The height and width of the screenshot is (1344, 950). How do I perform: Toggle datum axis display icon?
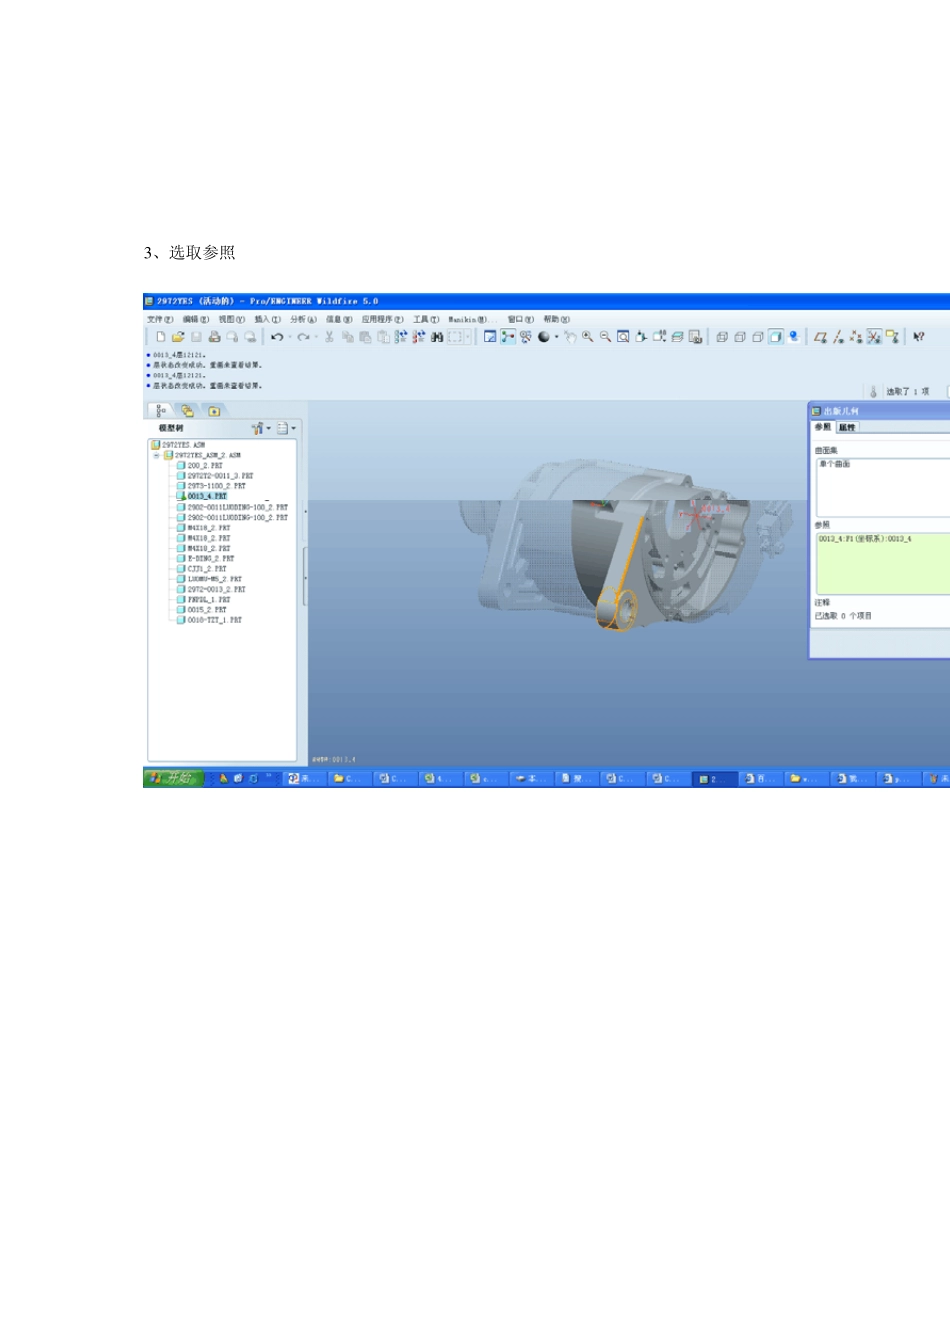(838, 338)
